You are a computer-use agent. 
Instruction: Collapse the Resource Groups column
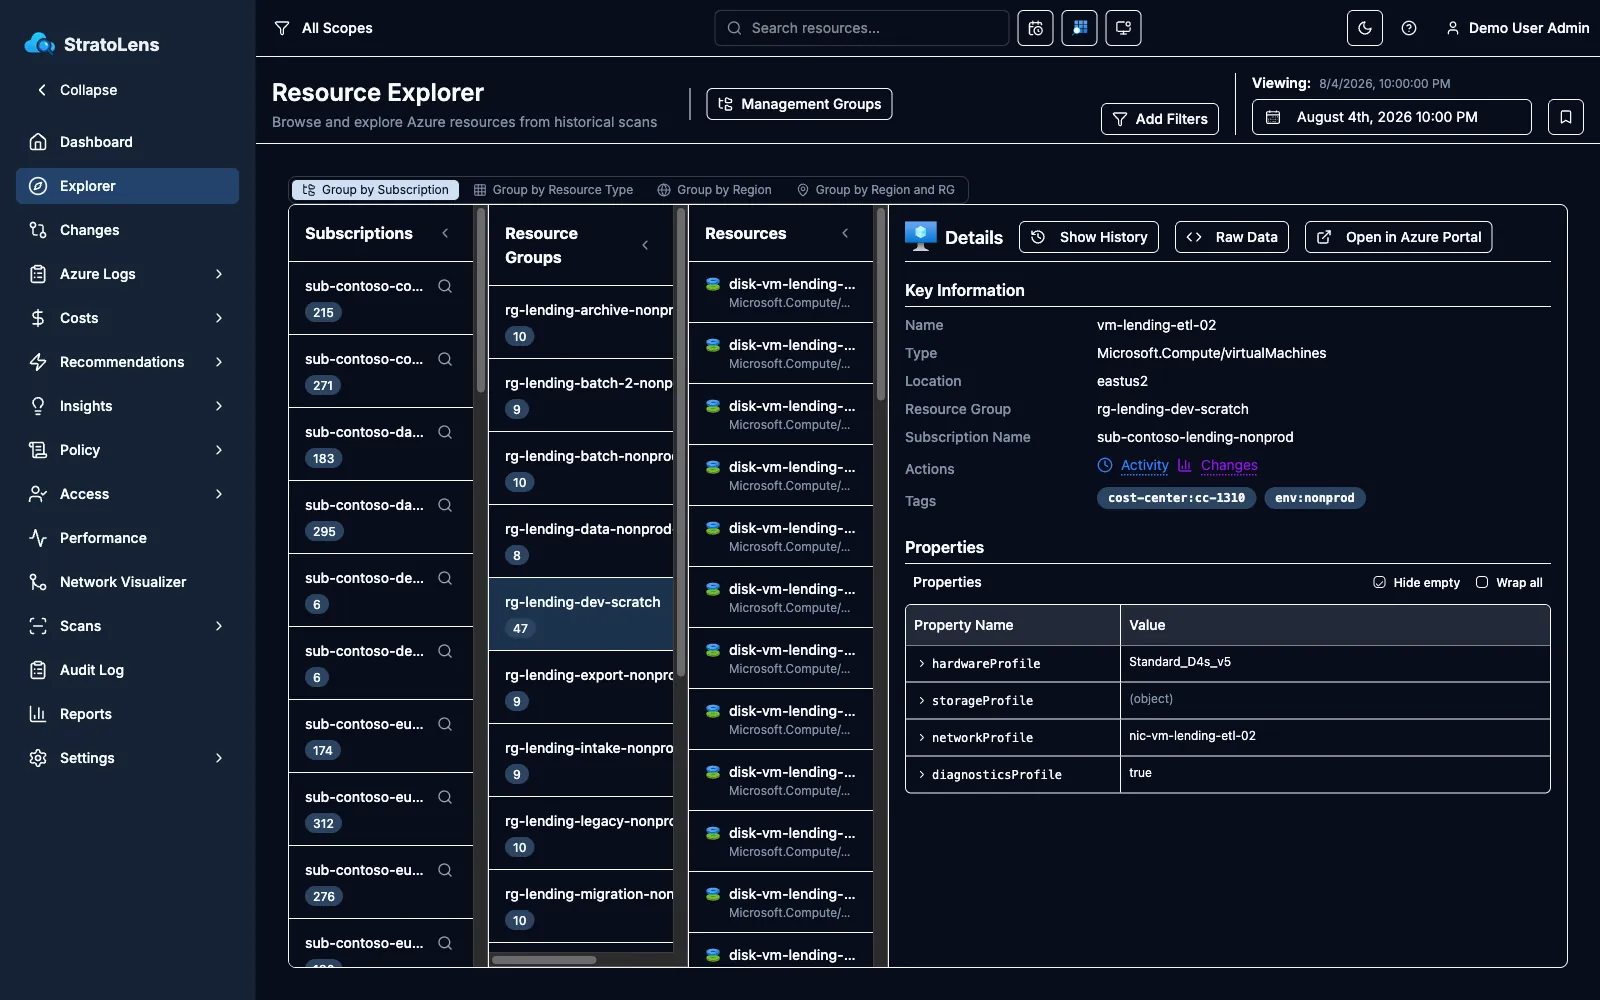point(645,245)
